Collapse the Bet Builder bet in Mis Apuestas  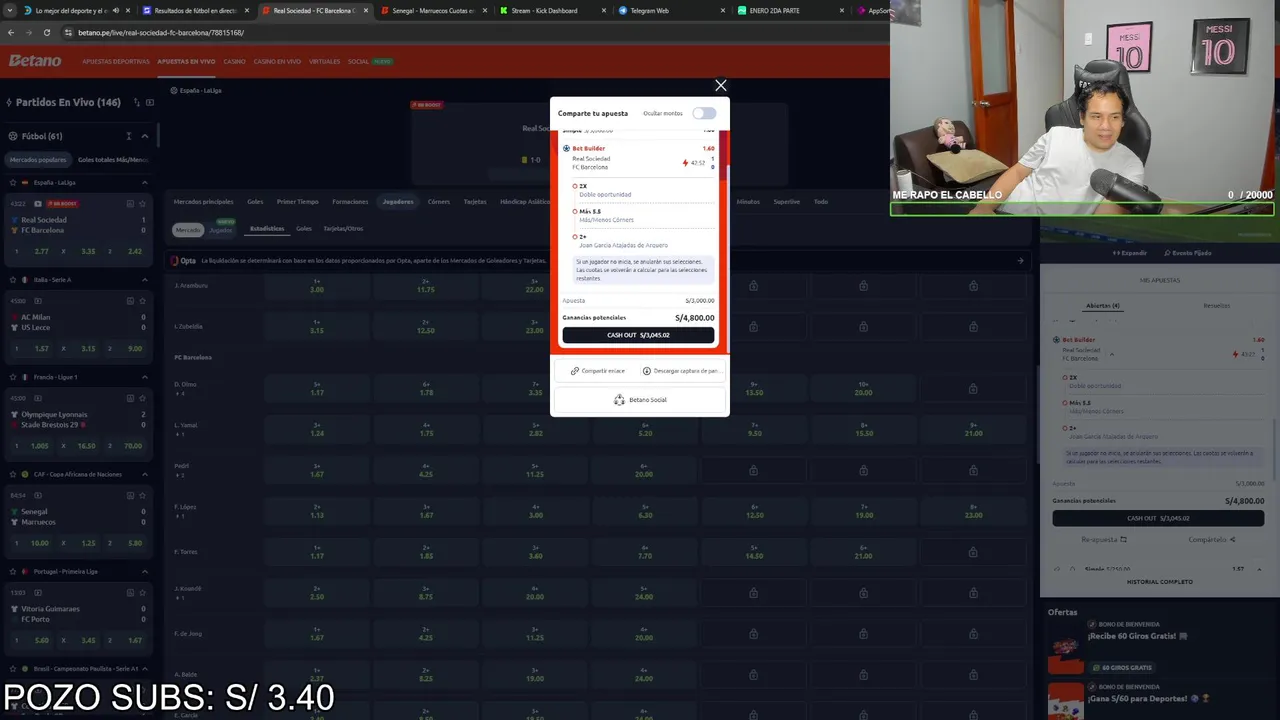[x=1112, y=354]
